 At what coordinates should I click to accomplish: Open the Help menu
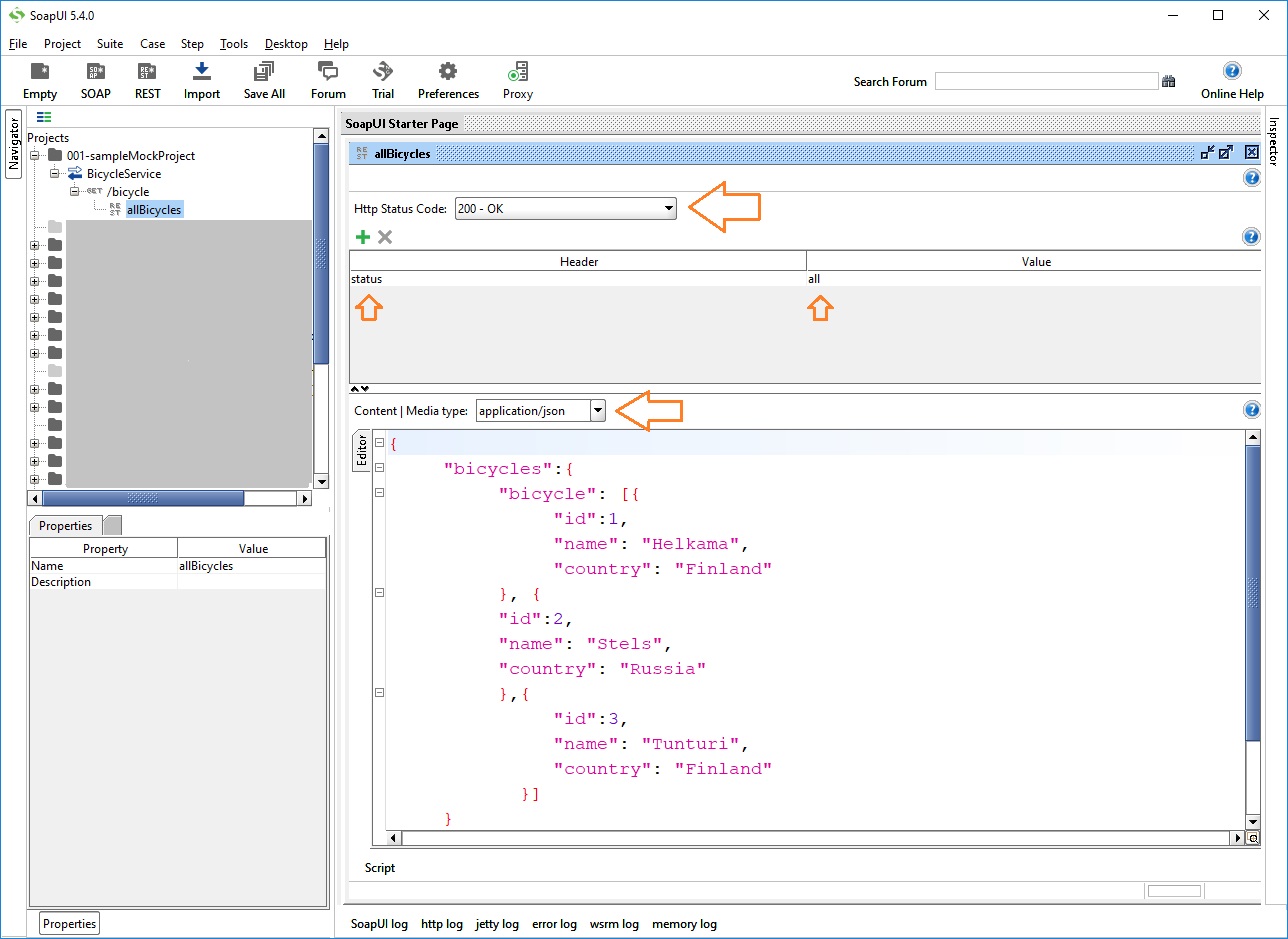[x=337, y=44]
